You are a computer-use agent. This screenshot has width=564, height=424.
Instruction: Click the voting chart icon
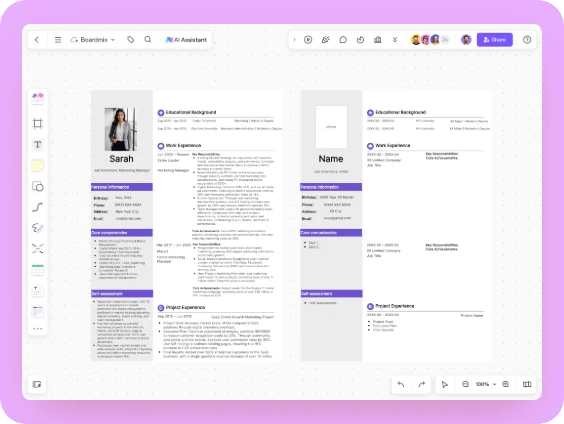point(378,40)
